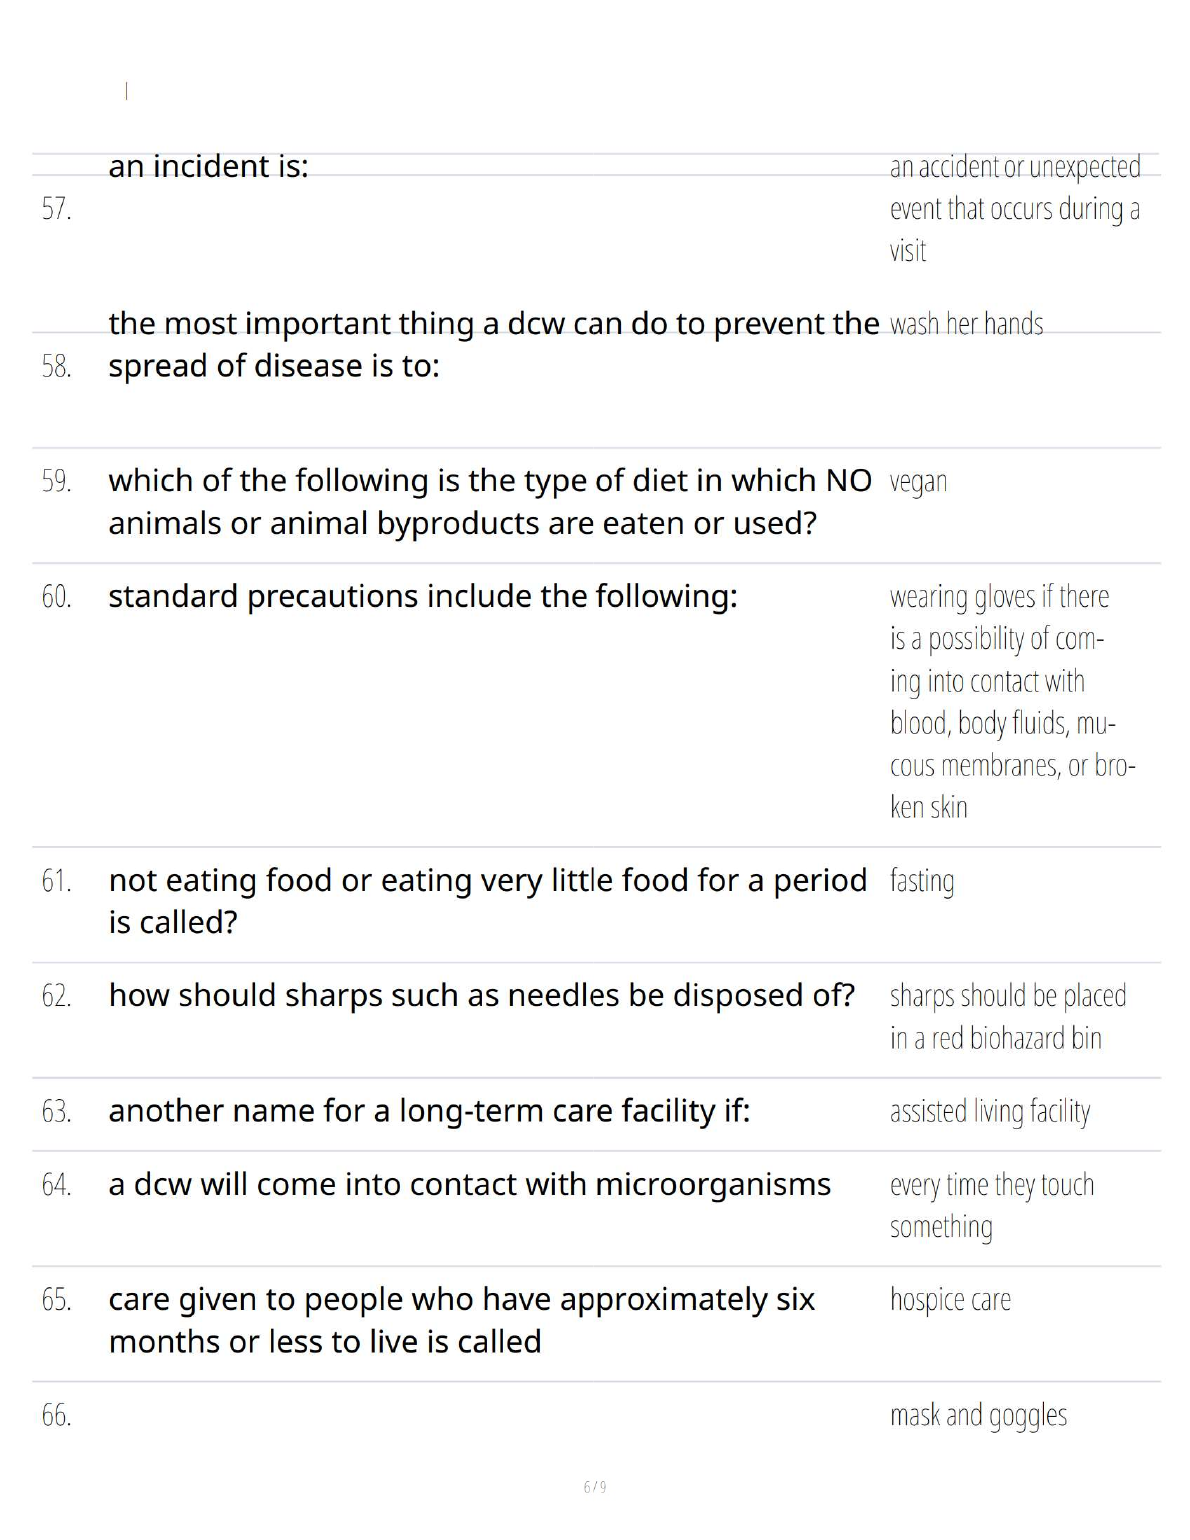The image size is (1190, 1540).
Task: Select the answer "hospice care"
Action: pyautogui.click(x=950, y=1299)
